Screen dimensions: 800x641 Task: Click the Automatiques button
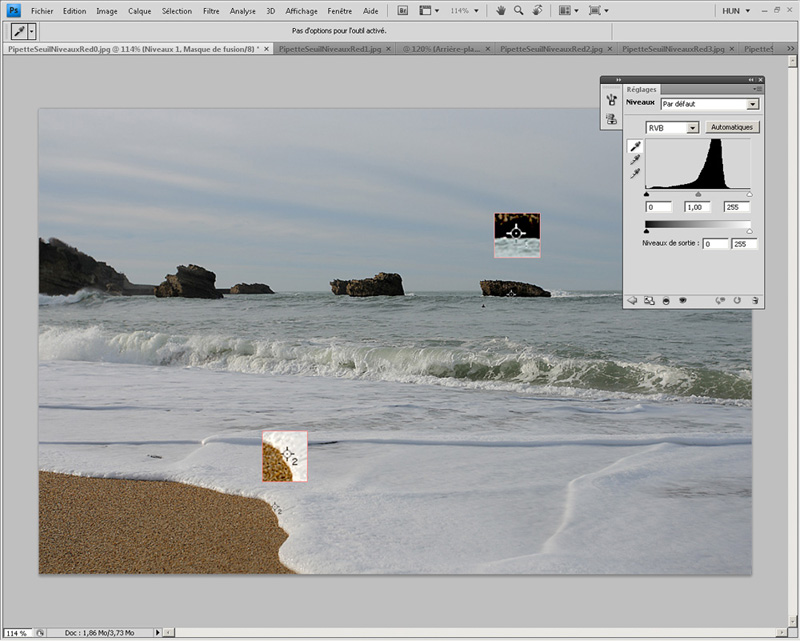732,127
